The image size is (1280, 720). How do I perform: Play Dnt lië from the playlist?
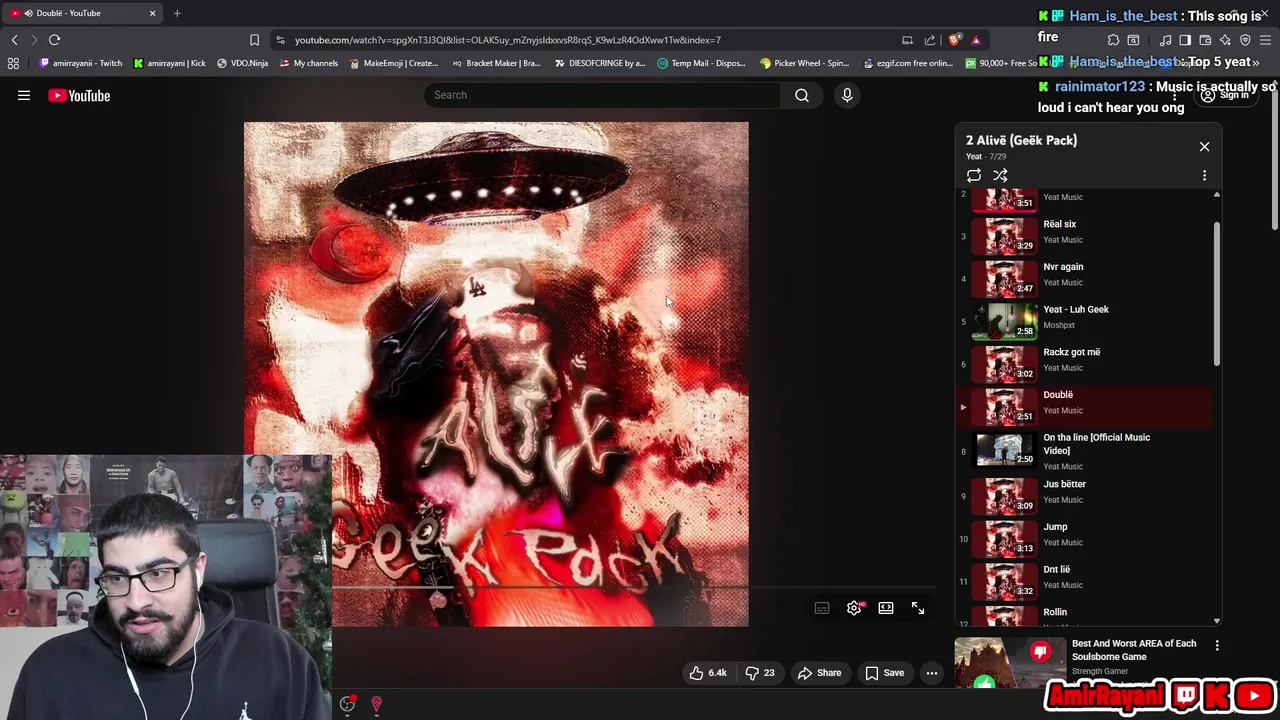click(x=1084, y=582)
